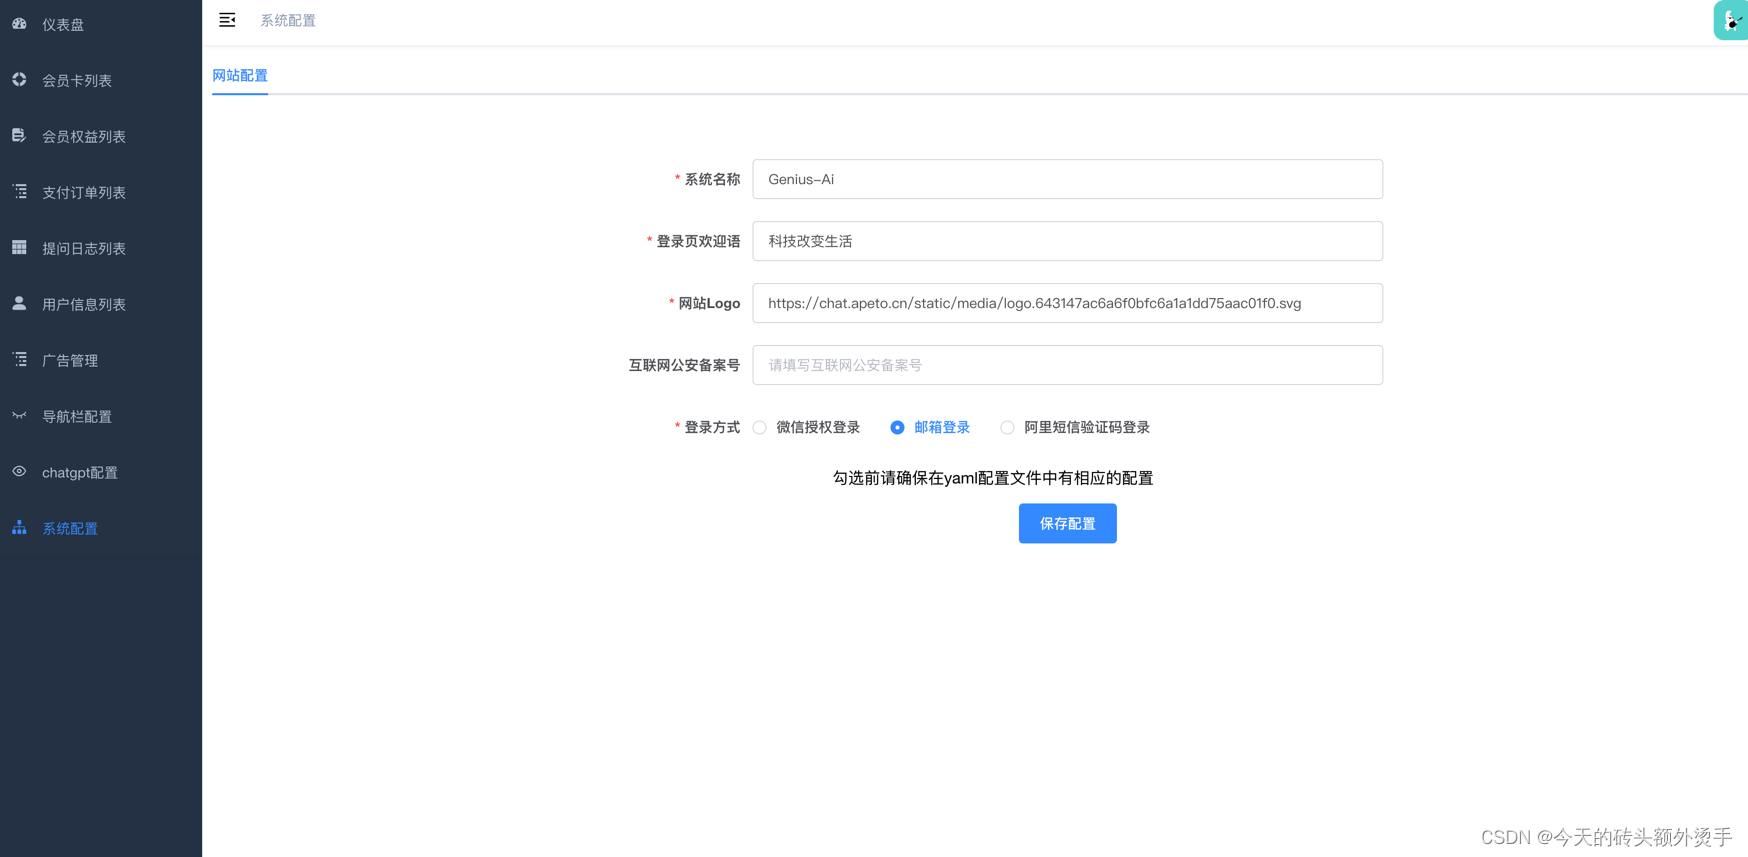Click the membership card list icon
The height and width of the screenshot is (857, 1748).
(x=19, y=79)
